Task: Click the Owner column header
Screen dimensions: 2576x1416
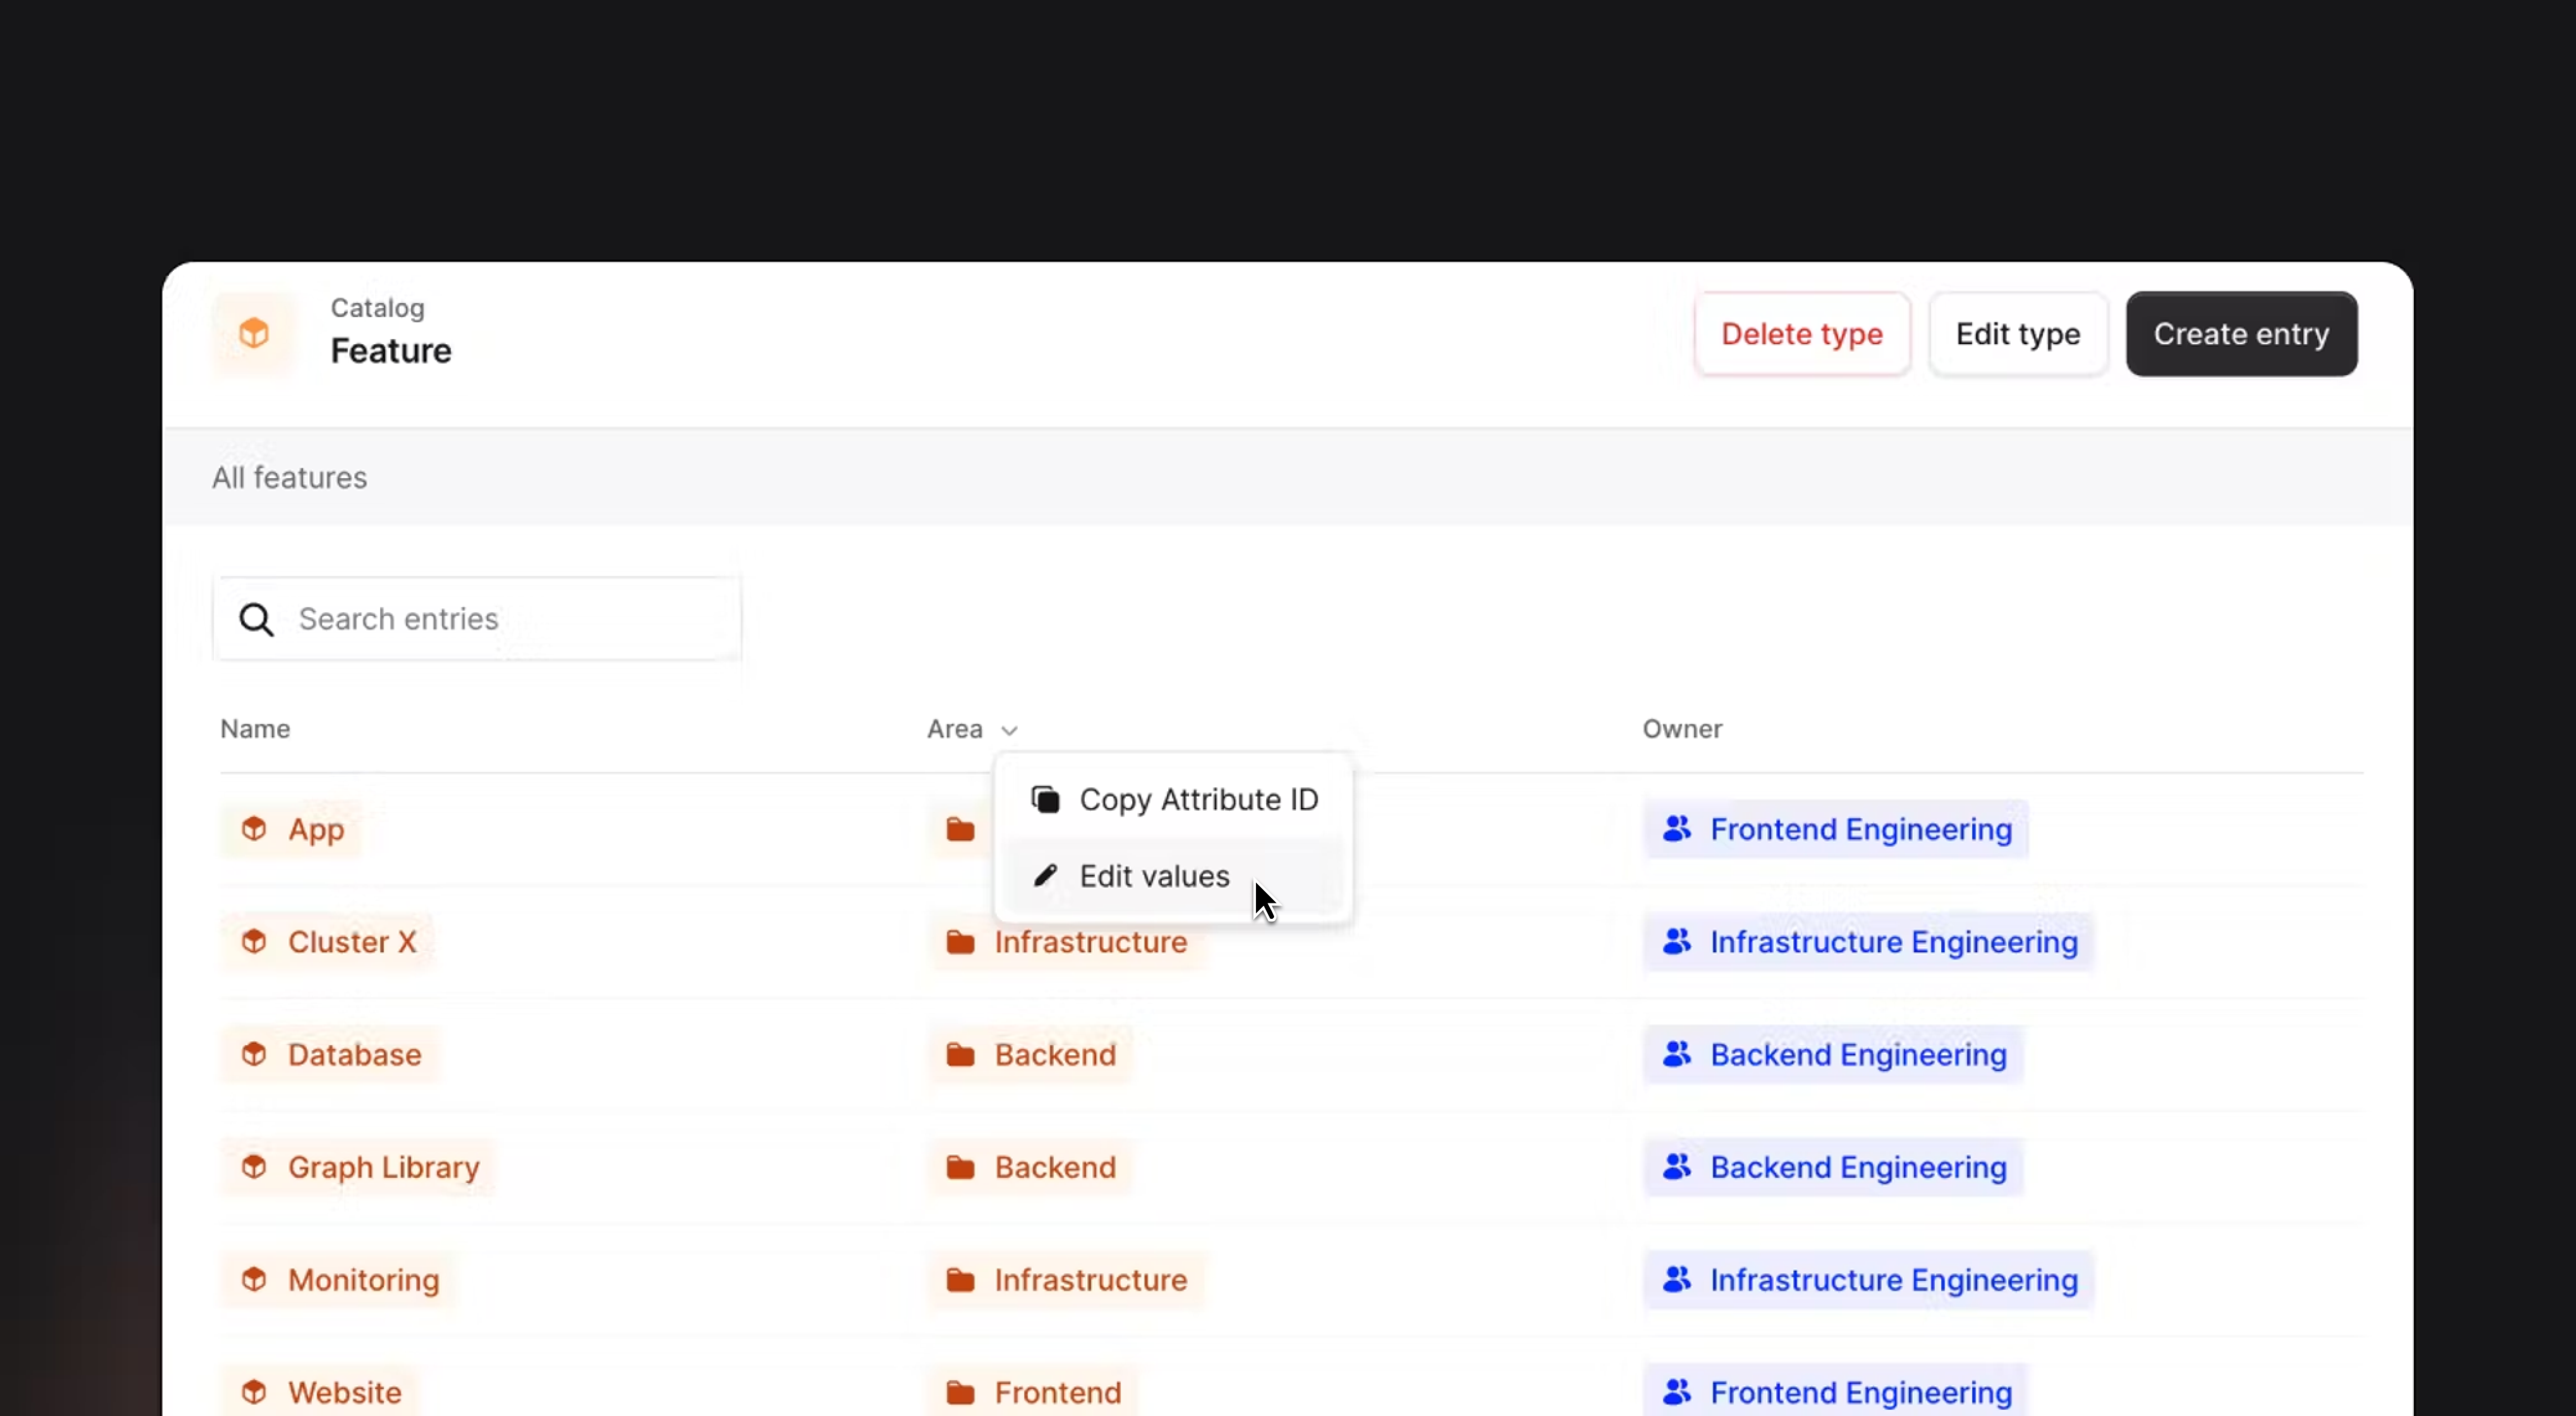Action: click(1682, 729)
